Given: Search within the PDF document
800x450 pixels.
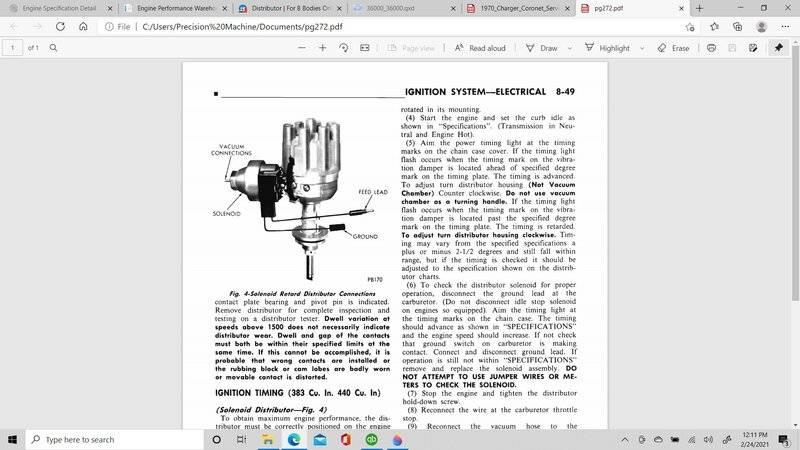Looking at the screenshot, I should (x=54, y=47).
